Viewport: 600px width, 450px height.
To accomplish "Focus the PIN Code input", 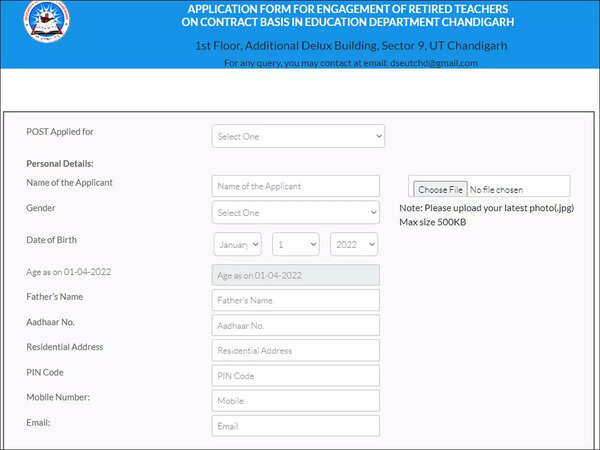I will (x=295, y=376).
